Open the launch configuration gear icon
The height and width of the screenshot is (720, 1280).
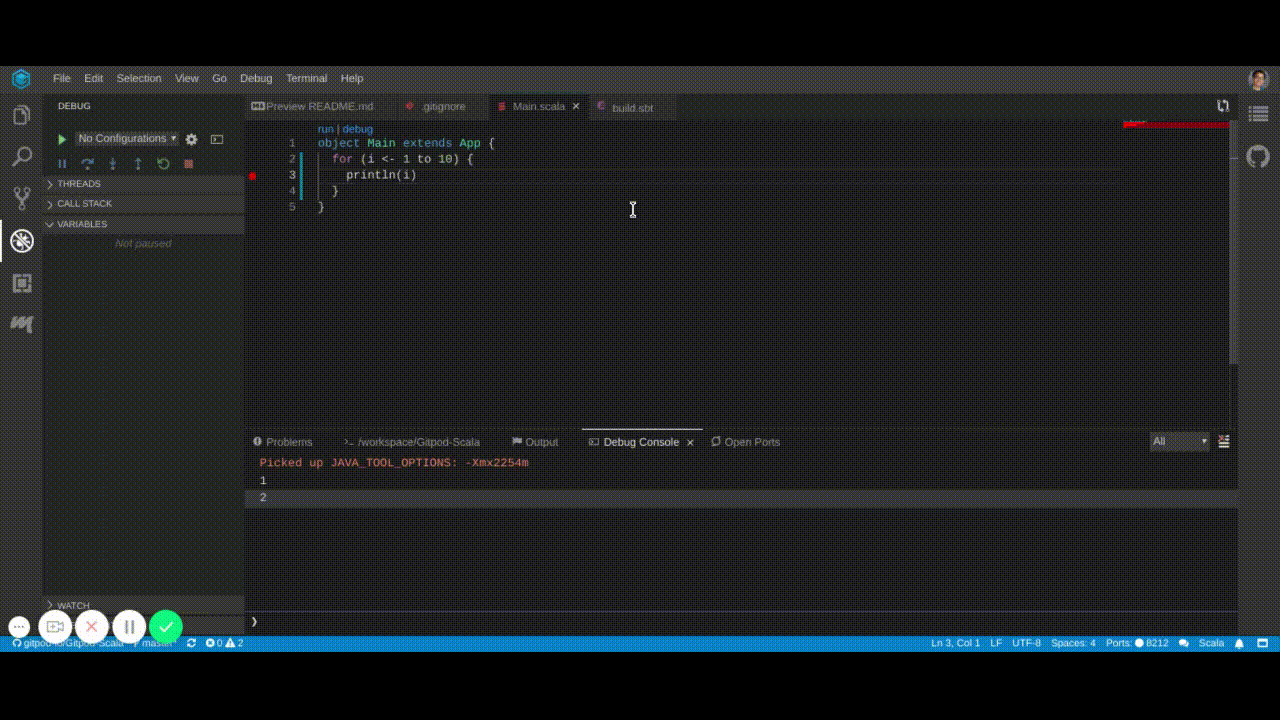[x=191, y=140]
